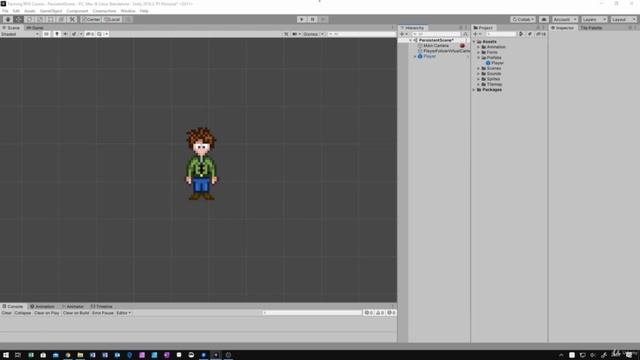Screen dimensions: 640x360
Task: Switch to the Inspector tab
Action: pyautogui.click(x=562, y=28)
